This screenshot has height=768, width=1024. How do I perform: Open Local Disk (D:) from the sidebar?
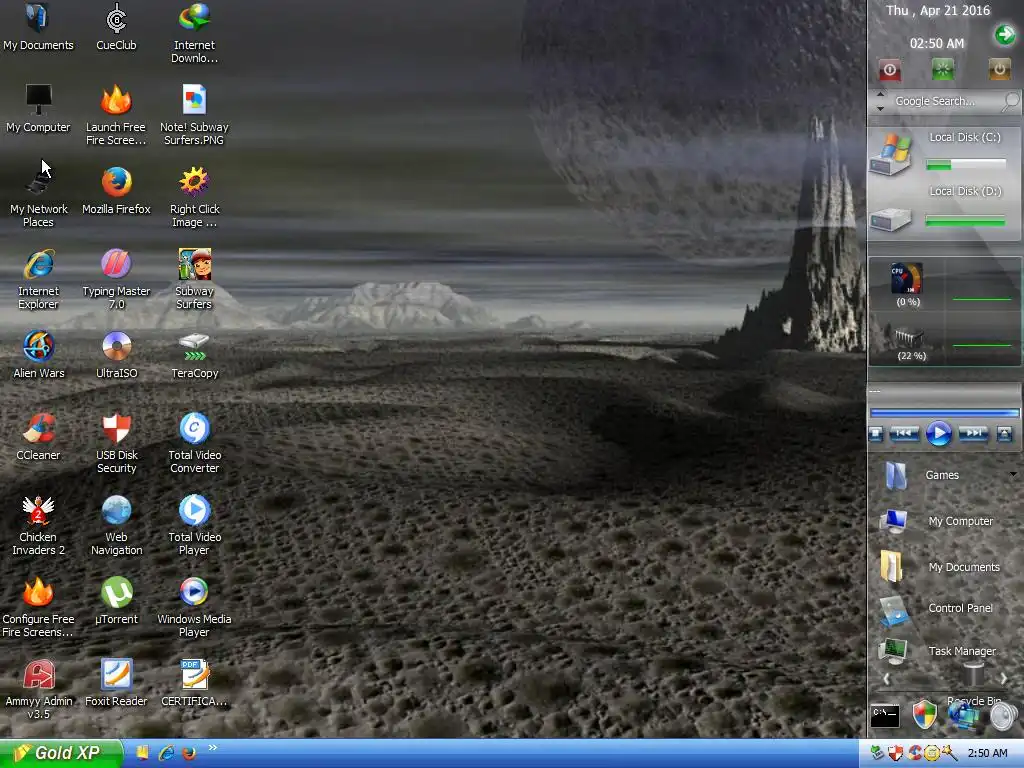coord(891,218)
